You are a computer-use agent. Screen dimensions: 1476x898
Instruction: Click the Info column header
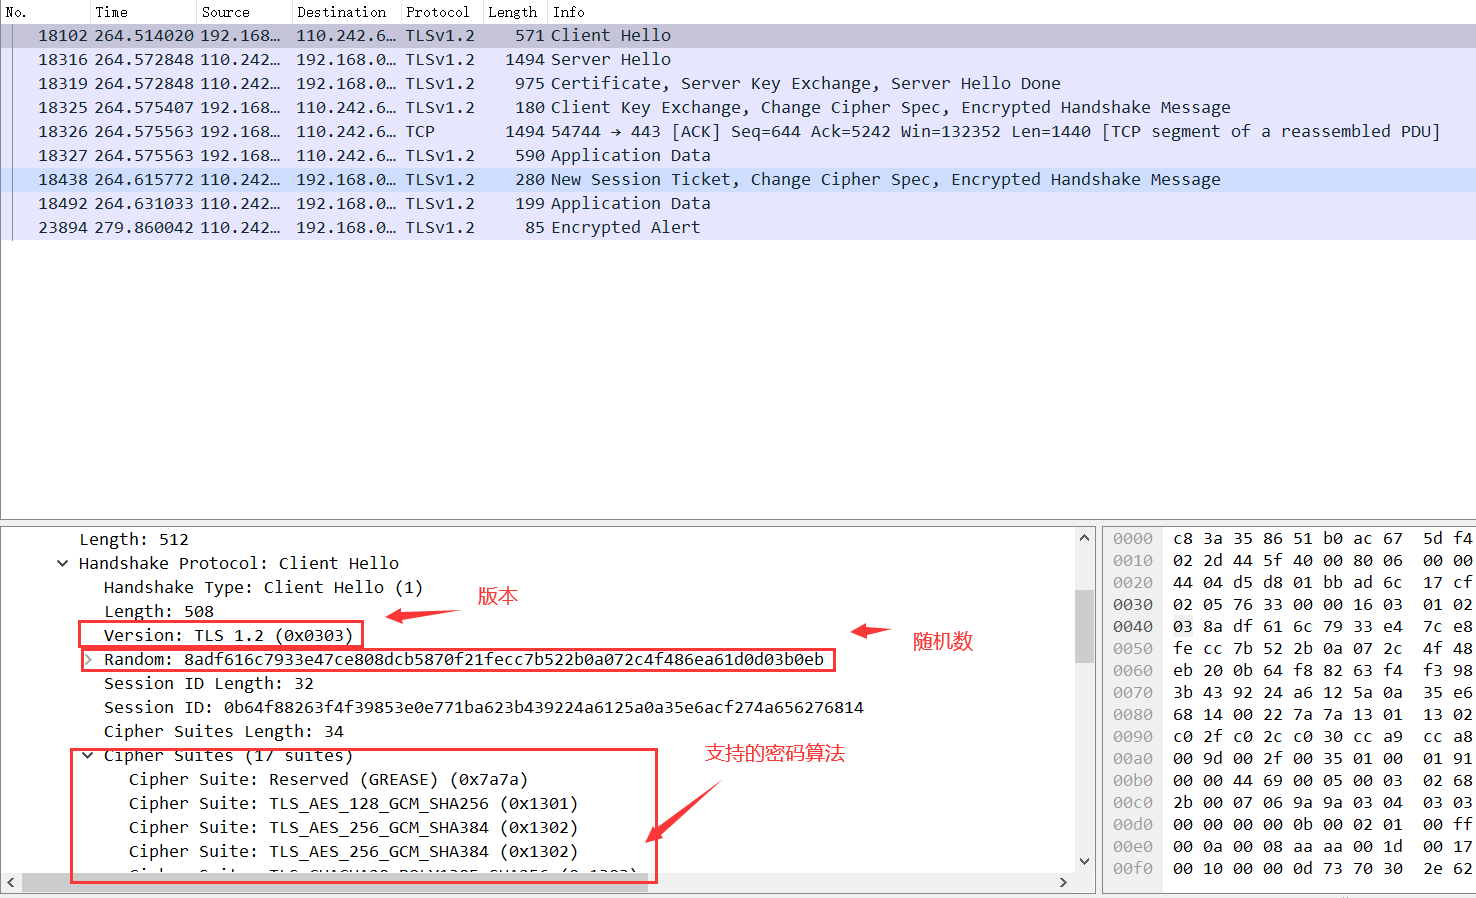pyautogui.click(x=1011, y=12)
